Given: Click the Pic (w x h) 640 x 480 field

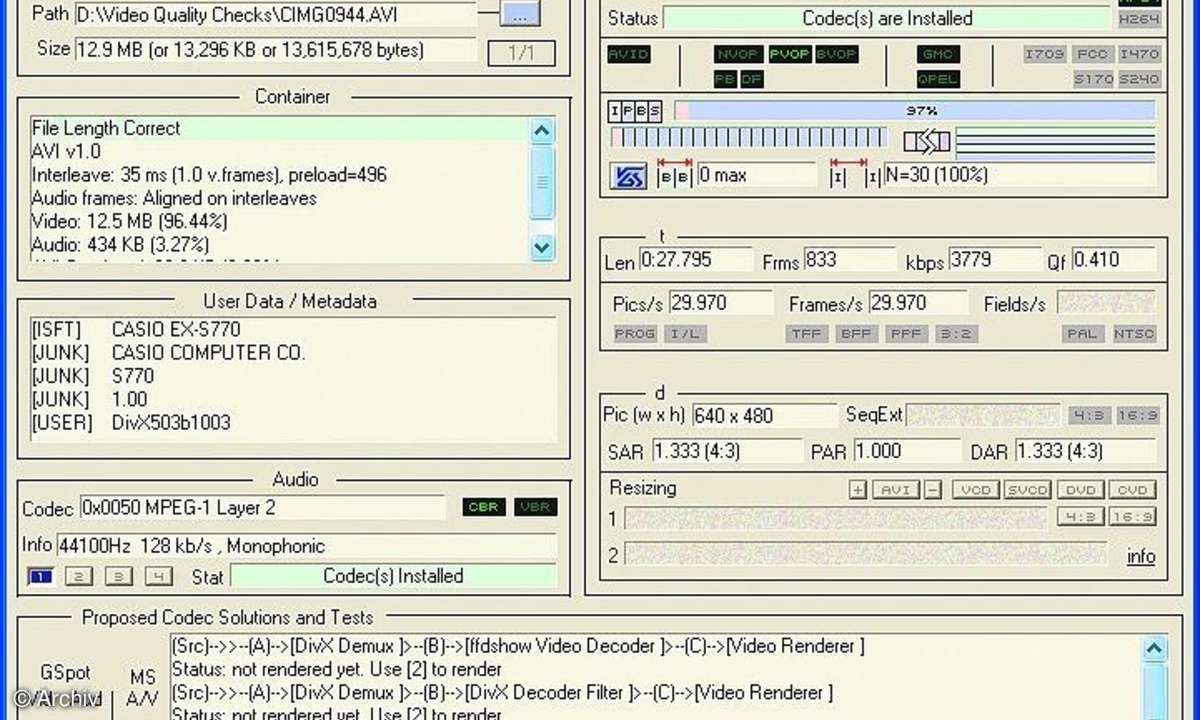Looking at the screenshot, I should point(764,416).
